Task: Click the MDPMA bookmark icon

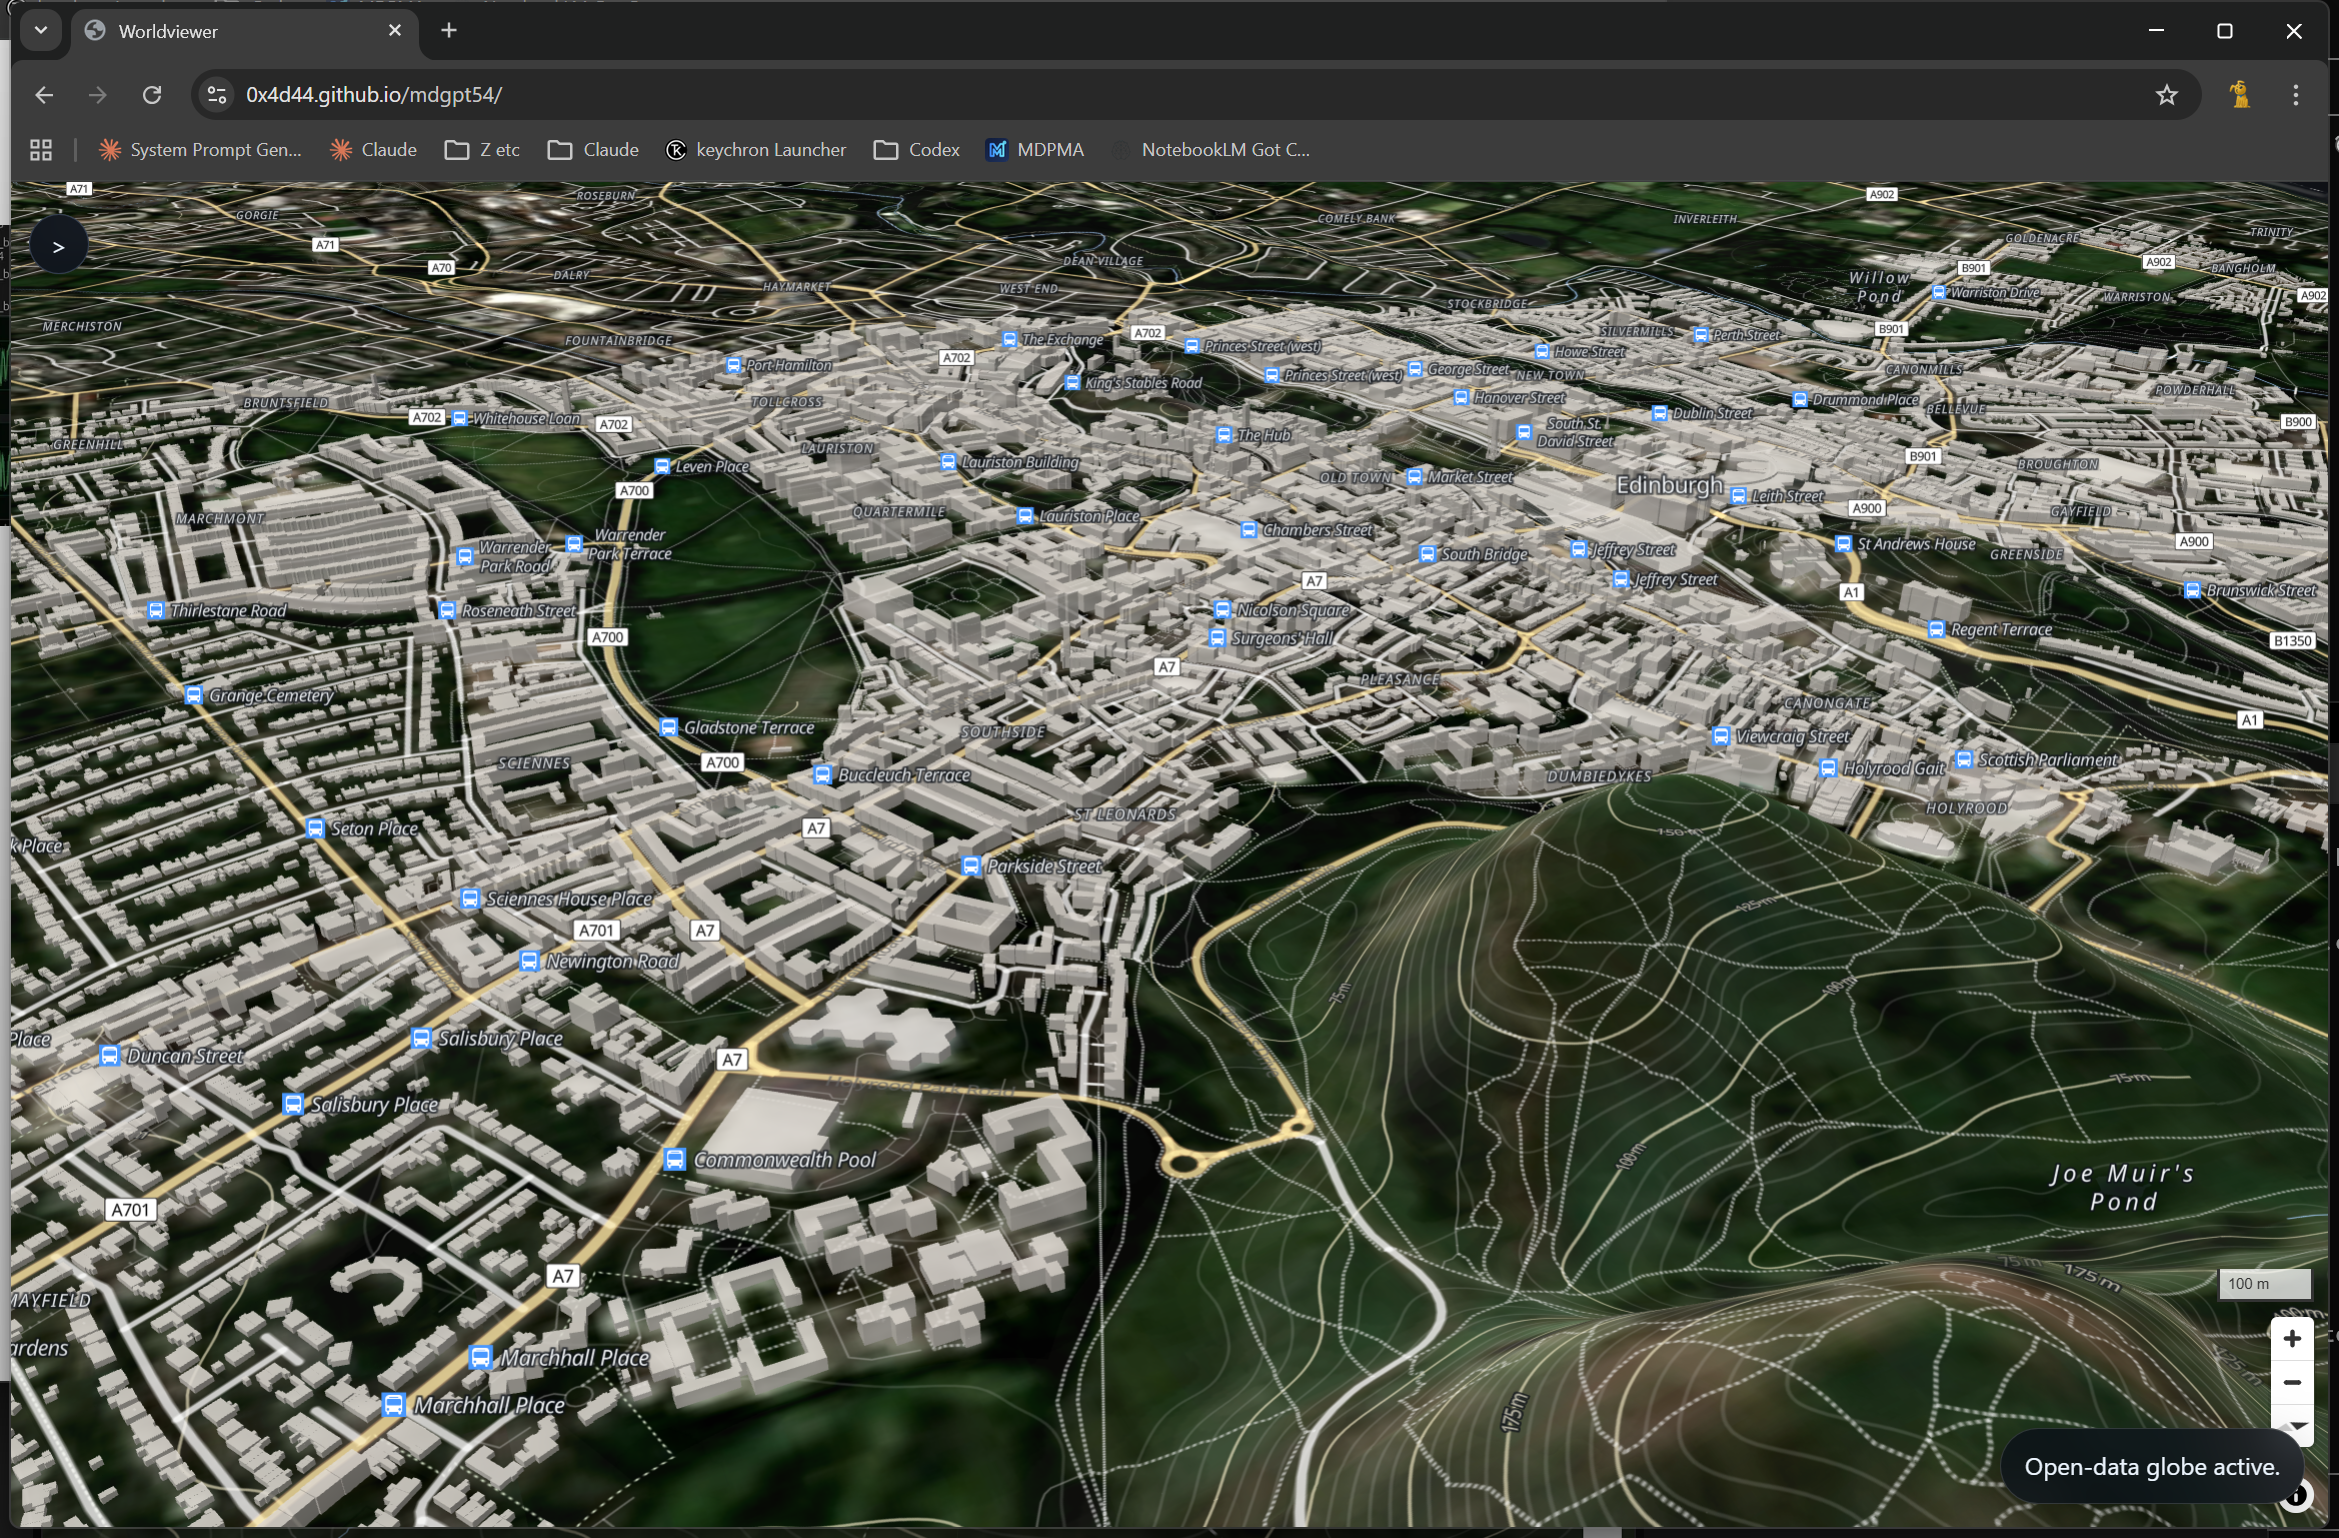Action: tap(998, 149)
